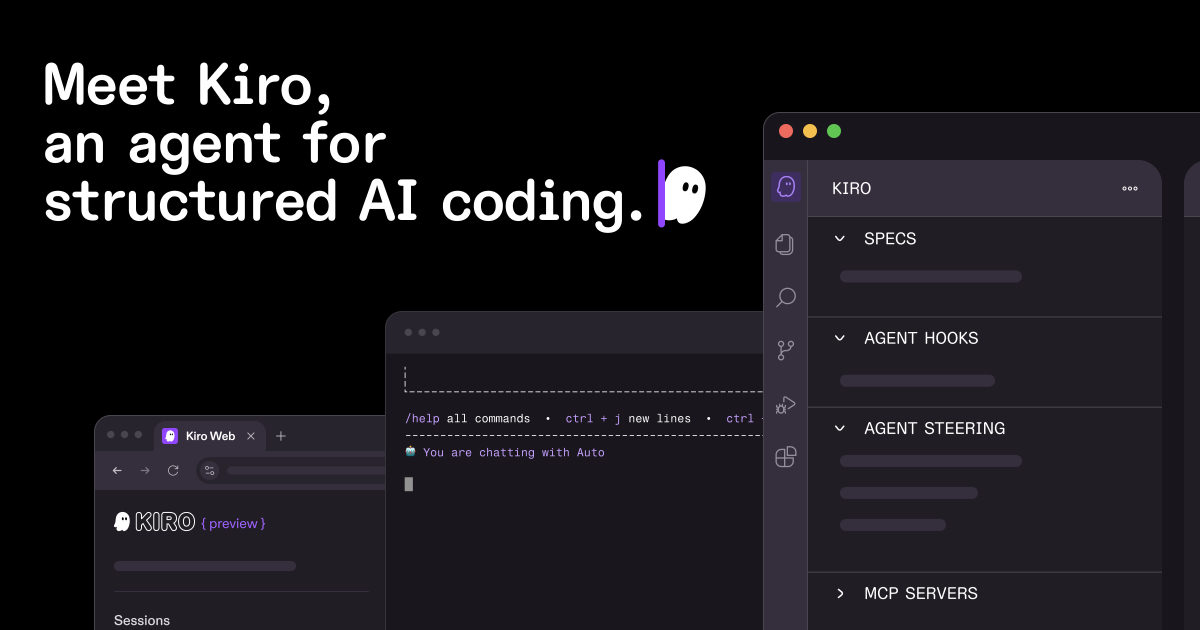Viewport: 1200px width, 630px height.
Task: Collapse the AGENT STEERING section
Action: tap(840, 428)
